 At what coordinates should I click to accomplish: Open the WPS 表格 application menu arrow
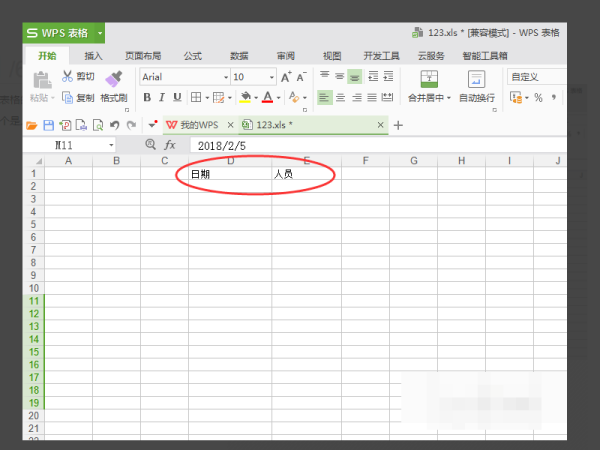point(100,33)
